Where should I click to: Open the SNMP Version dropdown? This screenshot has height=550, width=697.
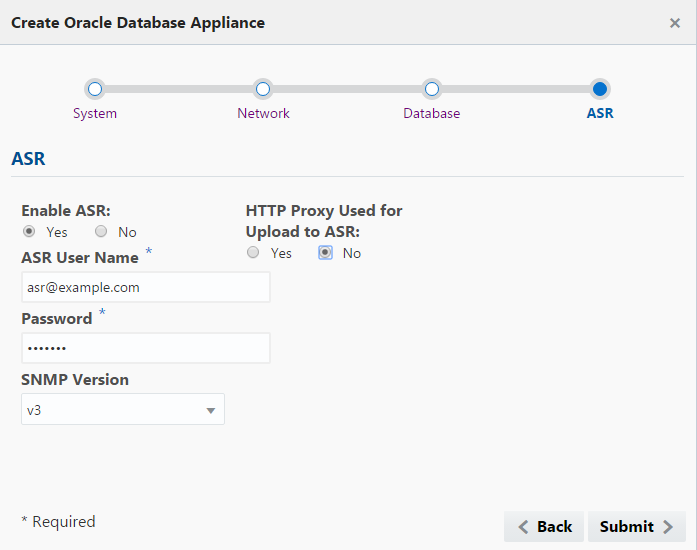pyautogui.click(x=122, y=409)
